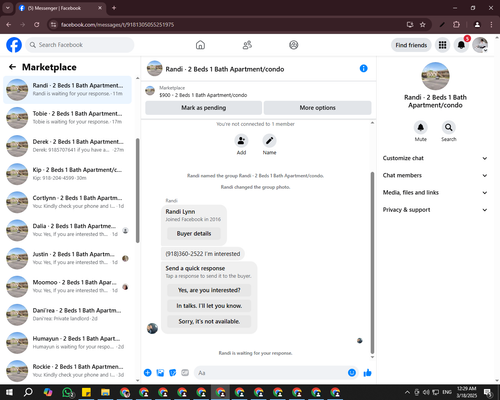The image size is (500, 400).
Task: Open the Facebook logo home link
Action: 14,45
